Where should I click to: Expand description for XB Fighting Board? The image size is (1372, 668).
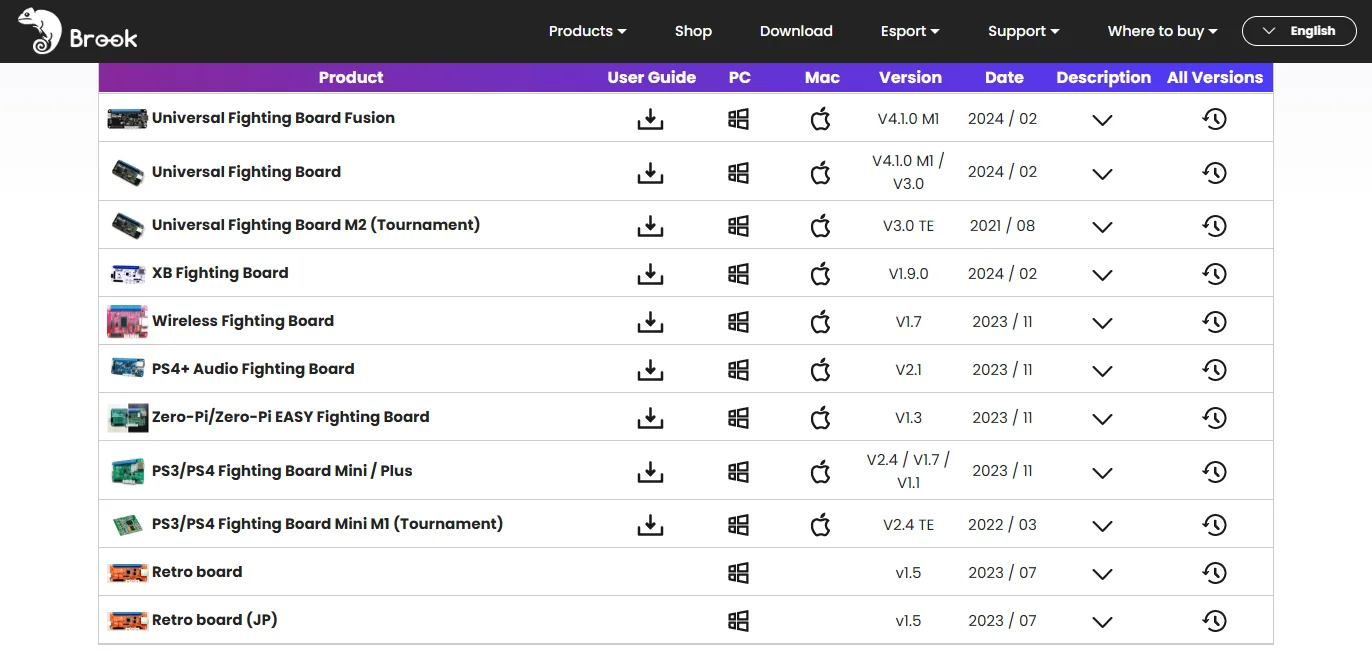[x=1102, y=274]
